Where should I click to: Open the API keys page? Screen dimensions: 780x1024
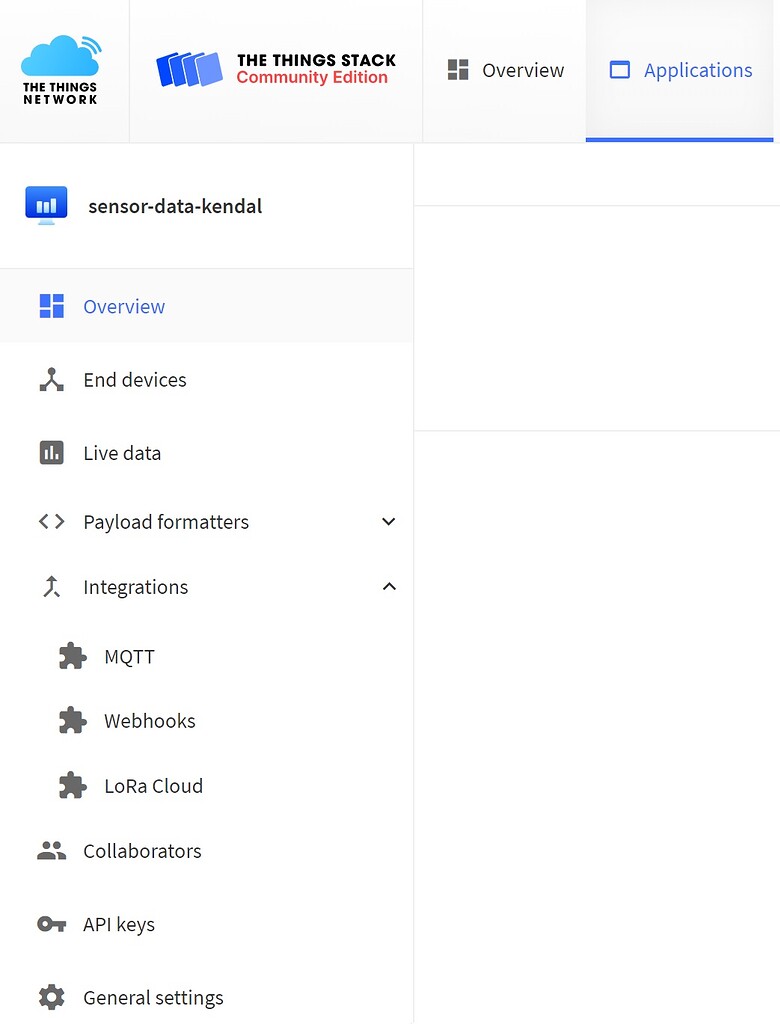(118, 924)
